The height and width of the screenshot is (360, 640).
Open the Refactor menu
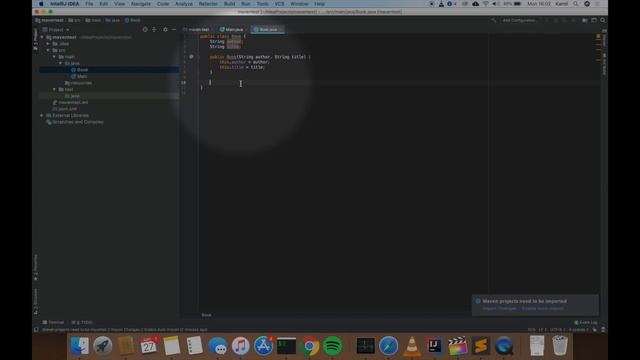(x=208, y=4)
